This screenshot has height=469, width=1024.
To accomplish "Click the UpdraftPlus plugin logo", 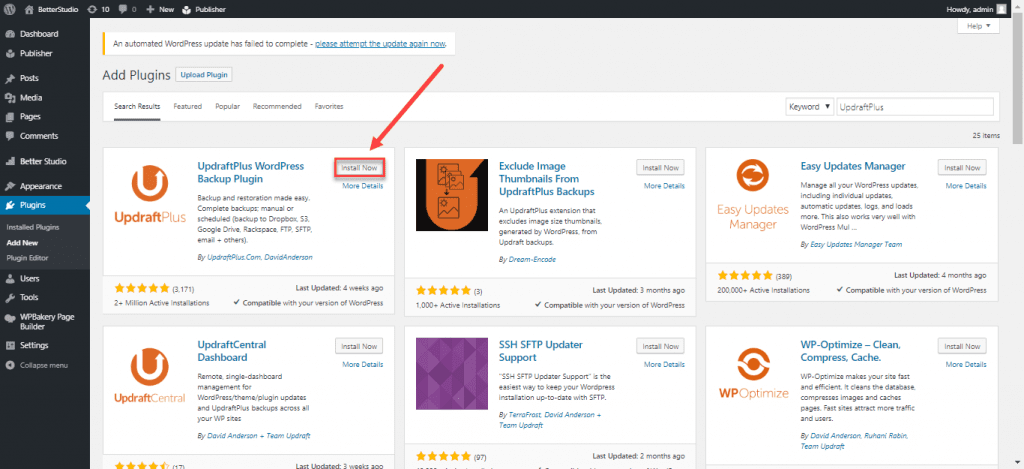I will [150, 195].
